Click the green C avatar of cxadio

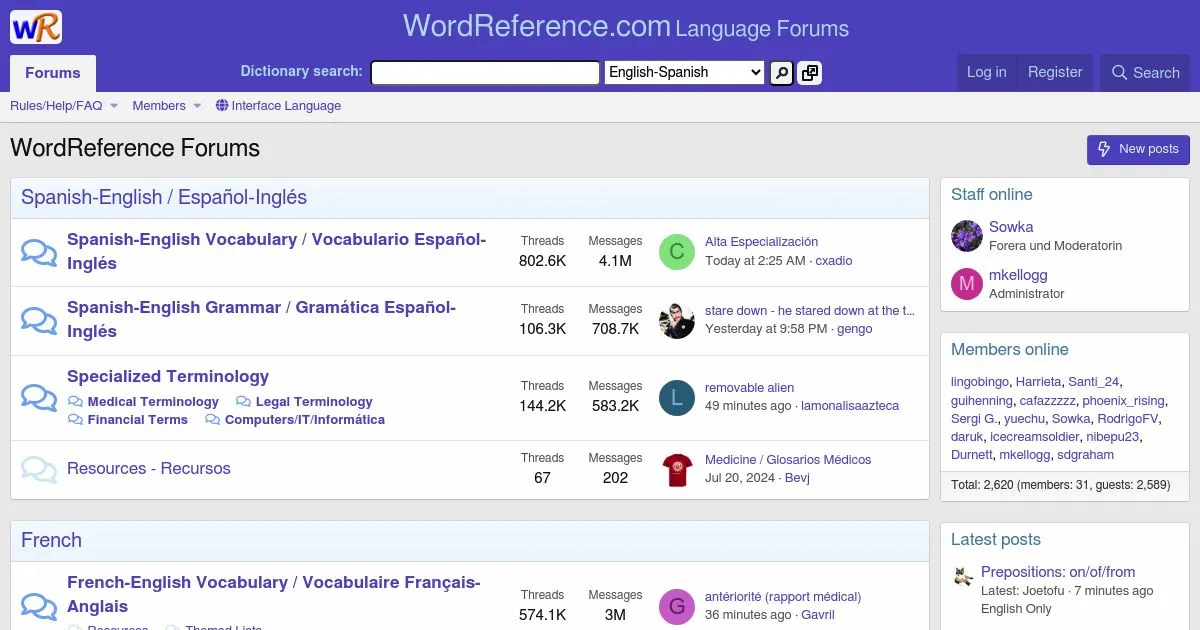[x=677, y=252]
